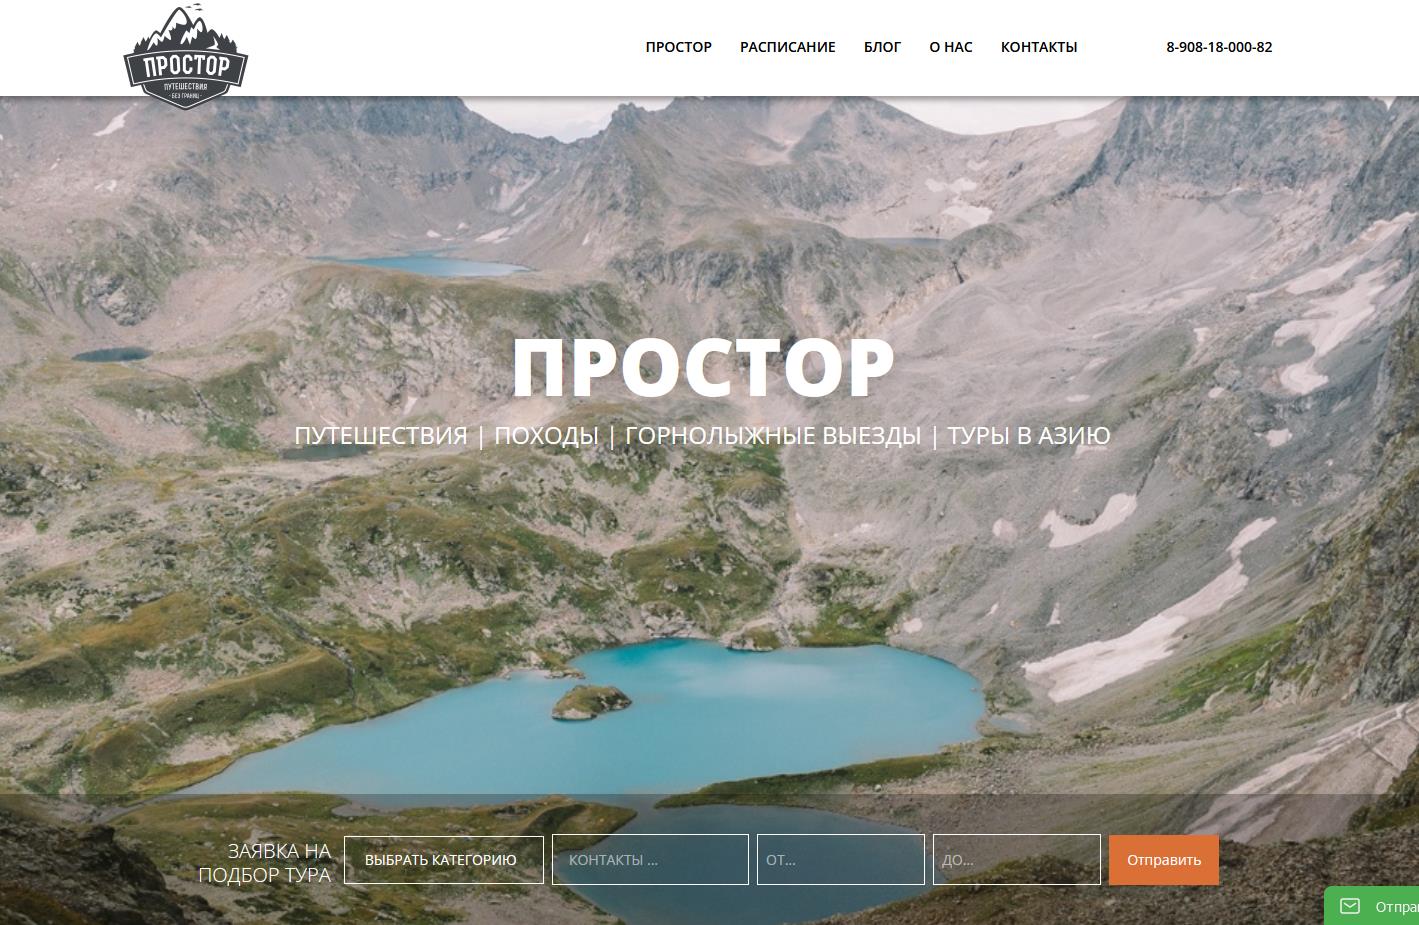Go to the РАСПИСАНИЕ page
This screenshot has height=925, width=1419.
coord(788,47)
